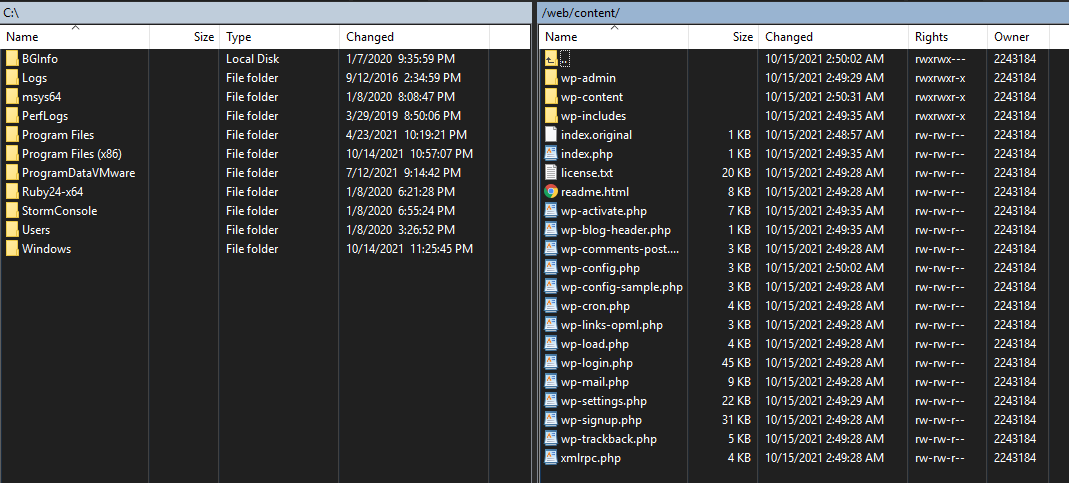The height and width of the screenshot is (483, 1069).
Task: Click the 9/12/2016 date of Logs
Action: pos(370,78)
